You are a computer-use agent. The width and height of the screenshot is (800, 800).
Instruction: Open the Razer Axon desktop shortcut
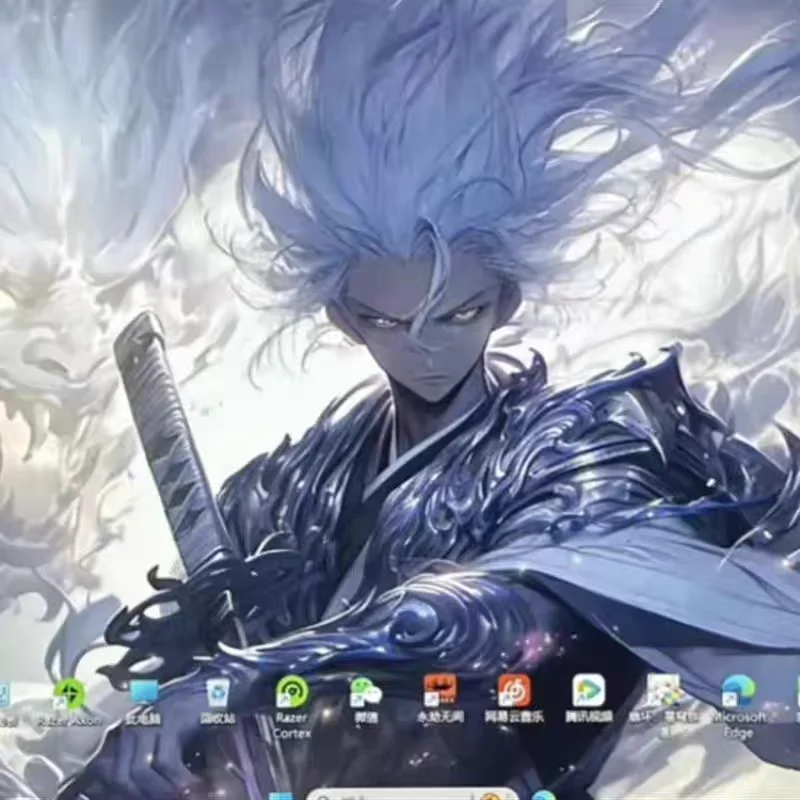click(70, 702)
